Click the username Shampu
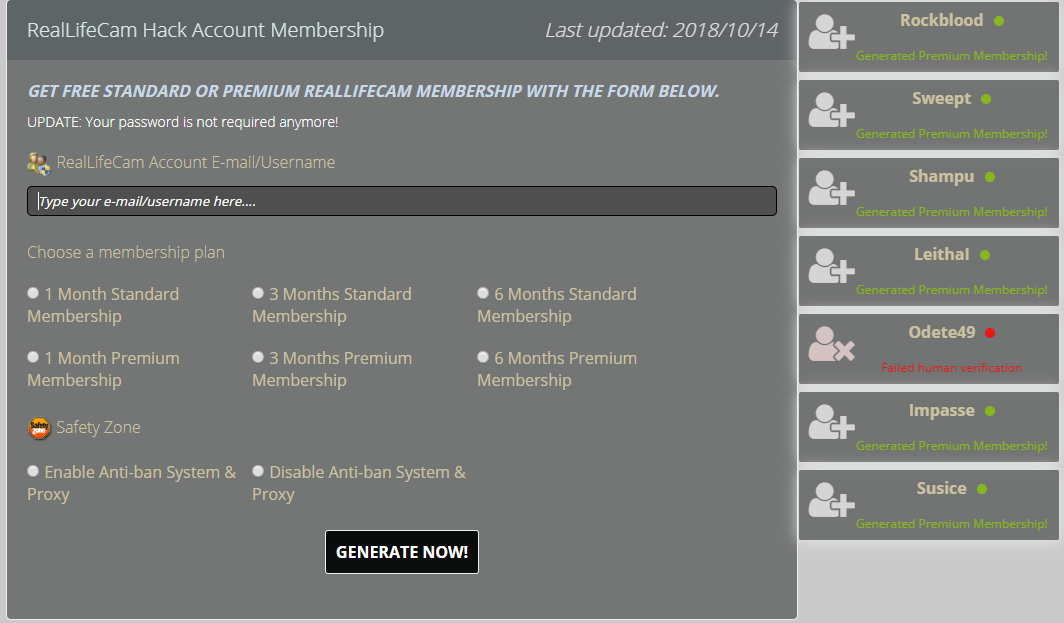This screenshot has width=1064, height=623. tap(941, 176)
